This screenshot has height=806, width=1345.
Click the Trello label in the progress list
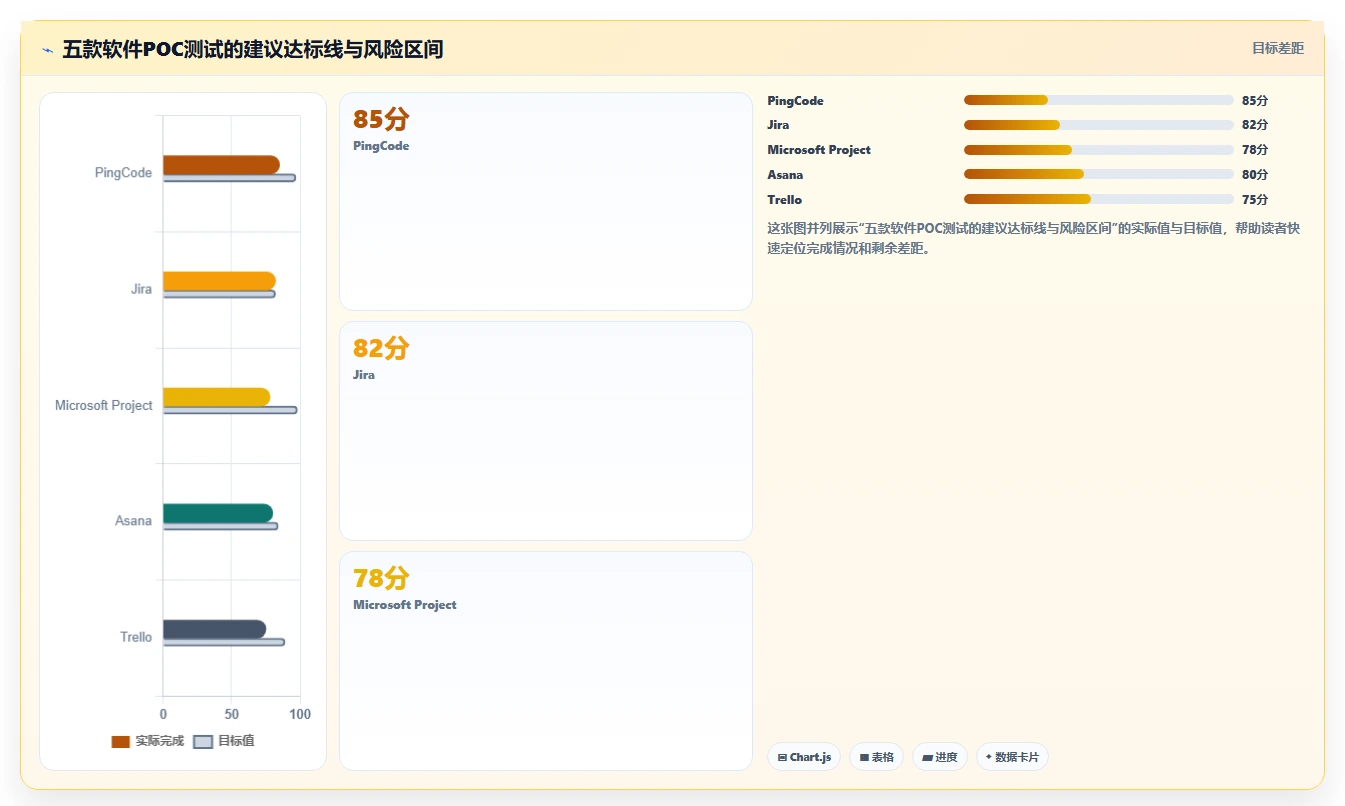785,200
